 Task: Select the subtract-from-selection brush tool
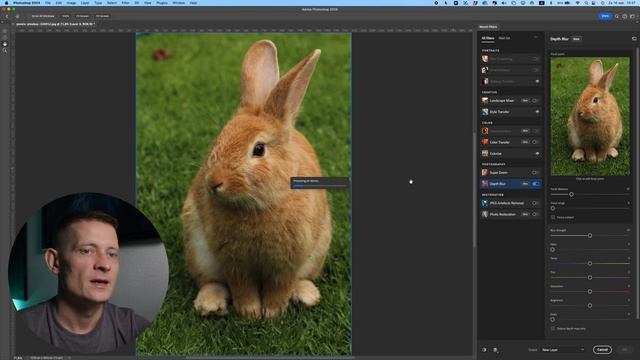click(x=5, y=37)
